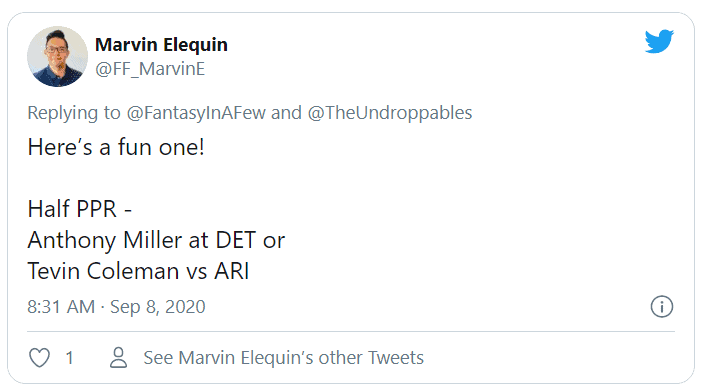Click the like count number 1
701x392 pixels.
70,358
